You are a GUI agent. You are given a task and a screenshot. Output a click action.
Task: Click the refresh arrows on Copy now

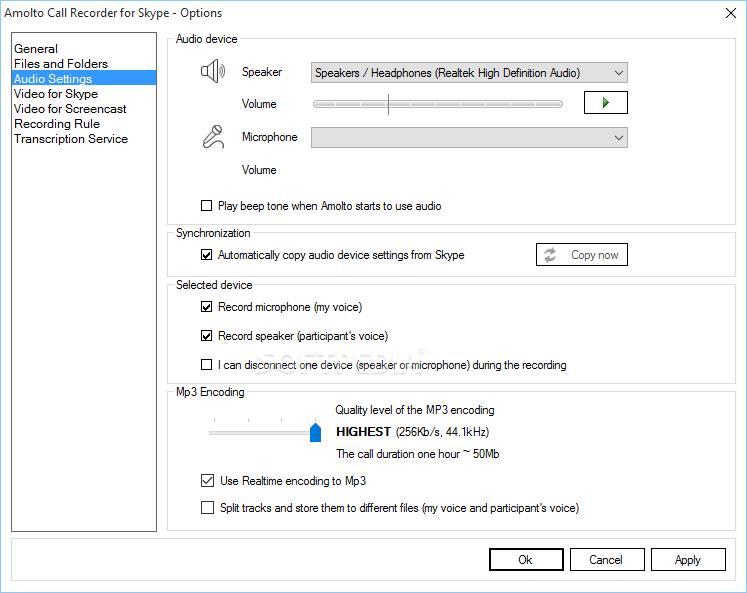tap(550, 255)
